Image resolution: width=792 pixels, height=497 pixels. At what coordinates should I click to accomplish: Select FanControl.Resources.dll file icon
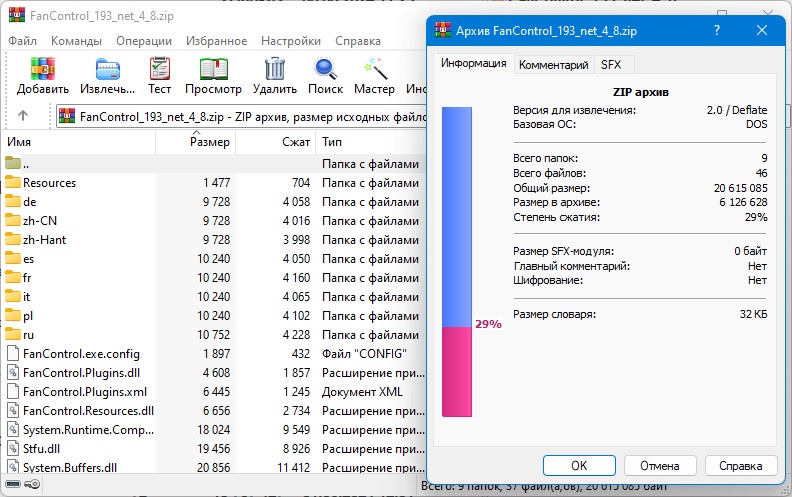[x=13, y=410]
